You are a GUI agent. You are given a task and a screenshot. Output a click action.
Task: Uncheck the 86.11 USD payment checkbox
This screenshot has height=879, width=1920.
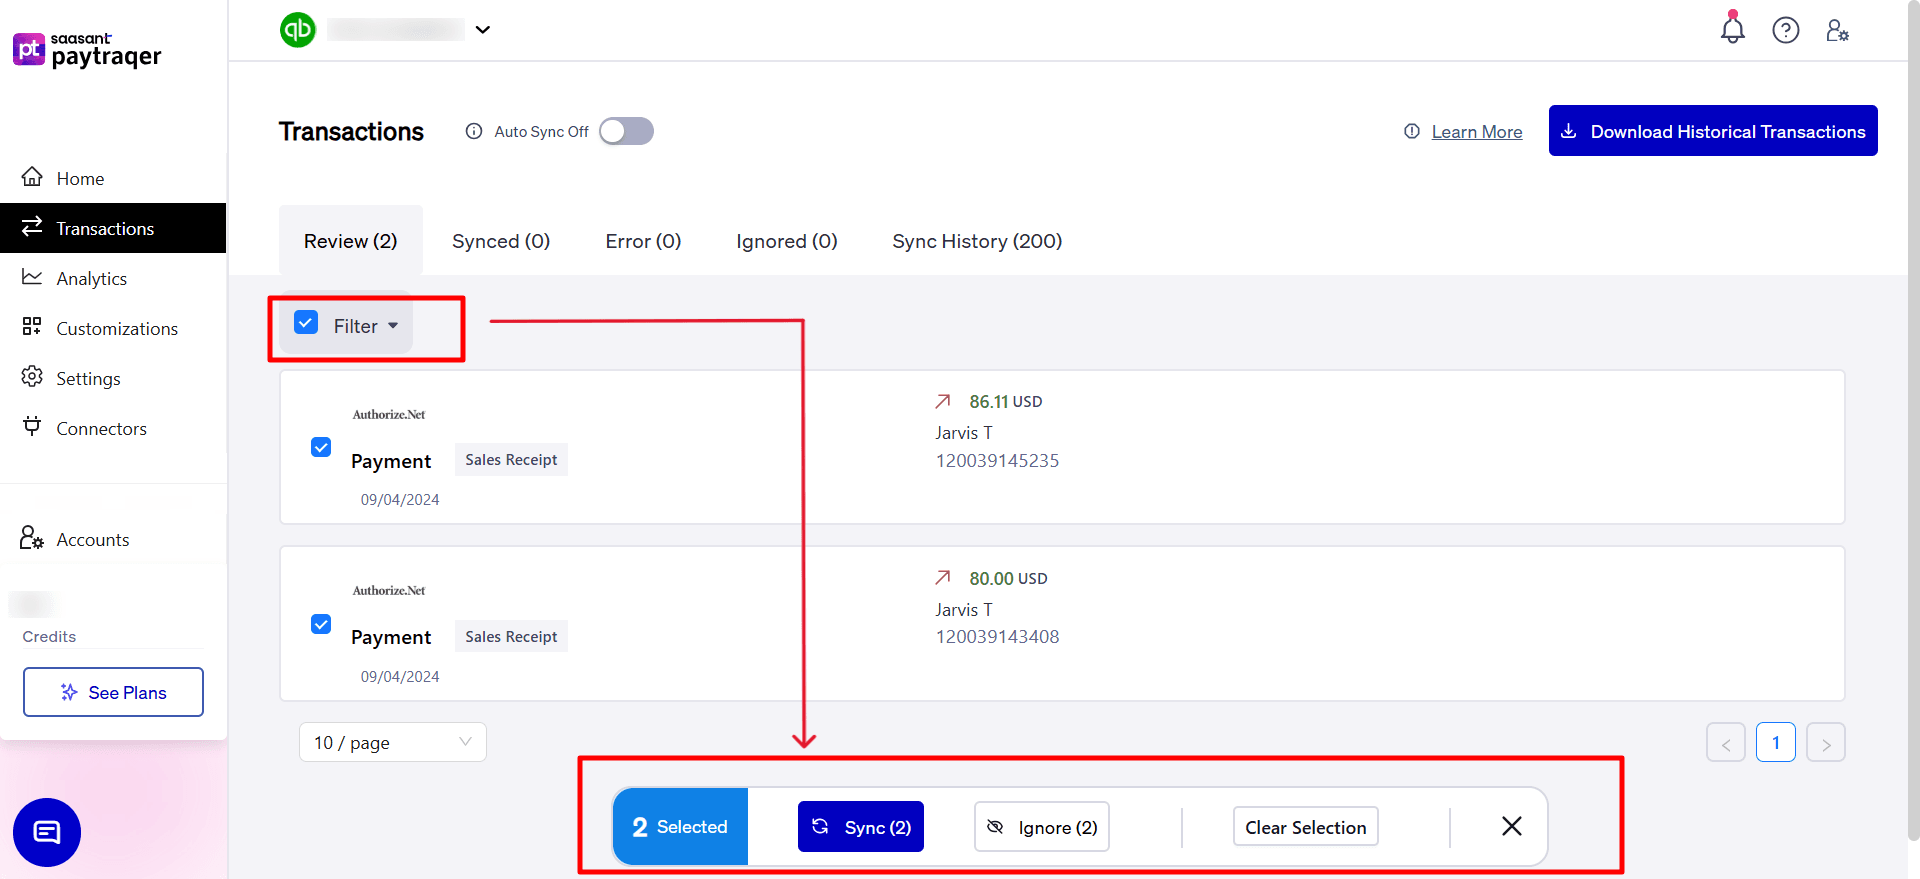click(x=321, y=447)
